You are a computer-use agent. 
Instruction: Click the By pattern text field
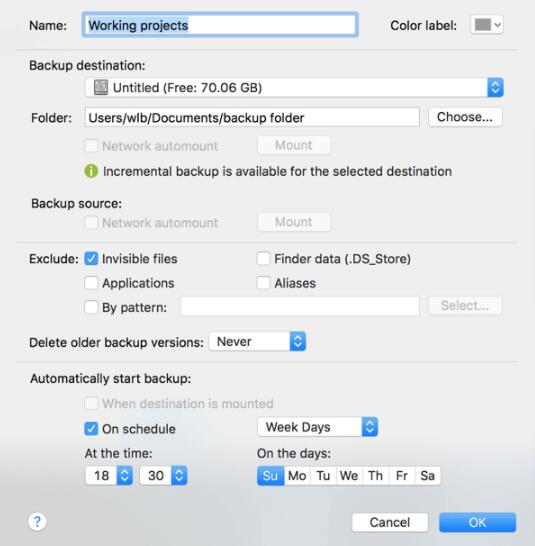pos(300,306)
